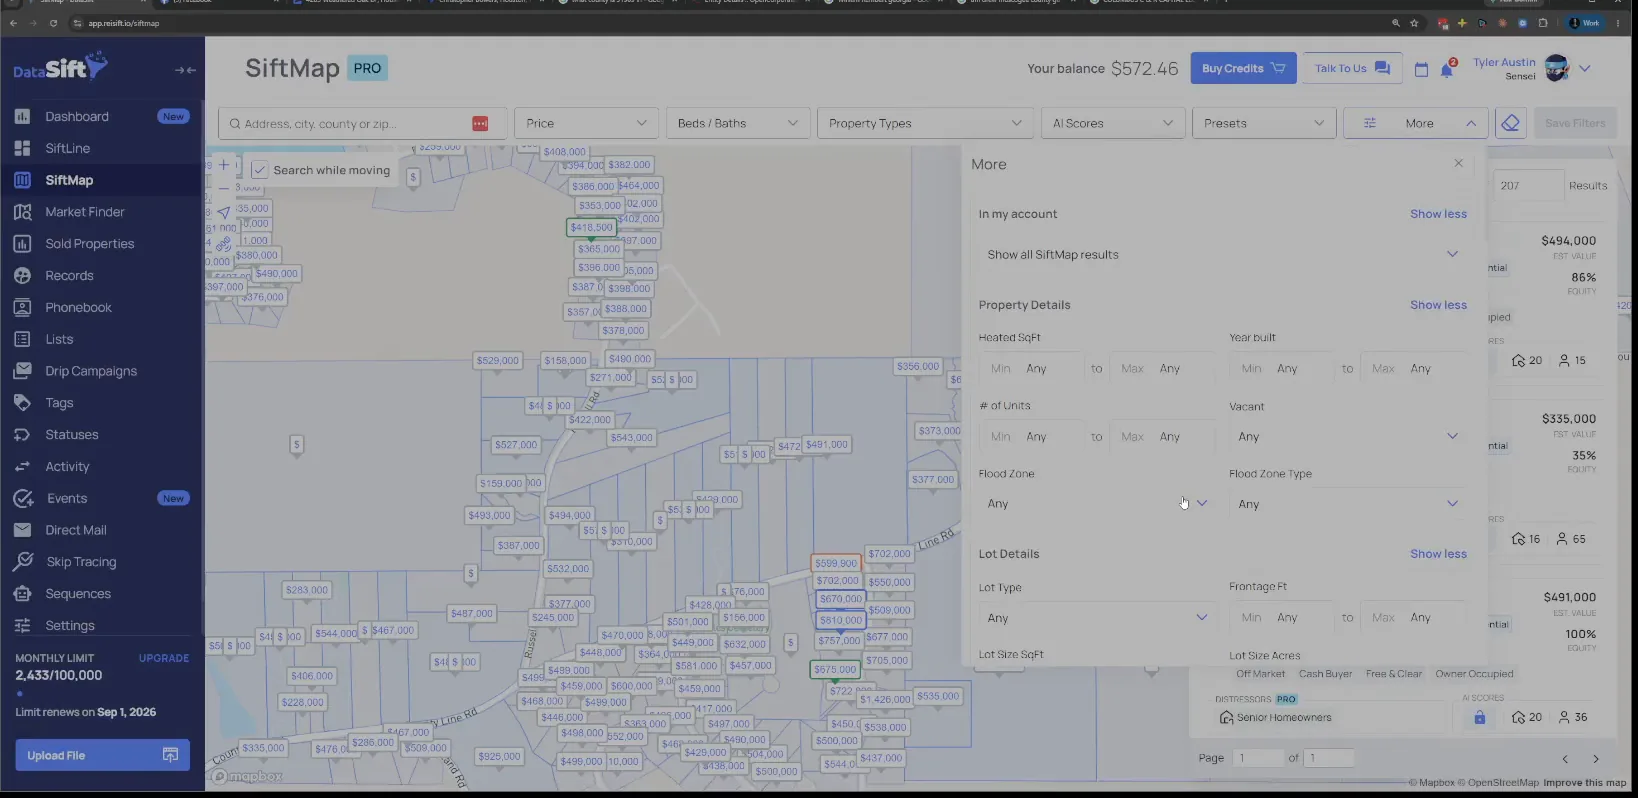Viewport: 1638px width, 798px height.
Task: Open SiftLine in the sidebar
Action: (100, 148)
